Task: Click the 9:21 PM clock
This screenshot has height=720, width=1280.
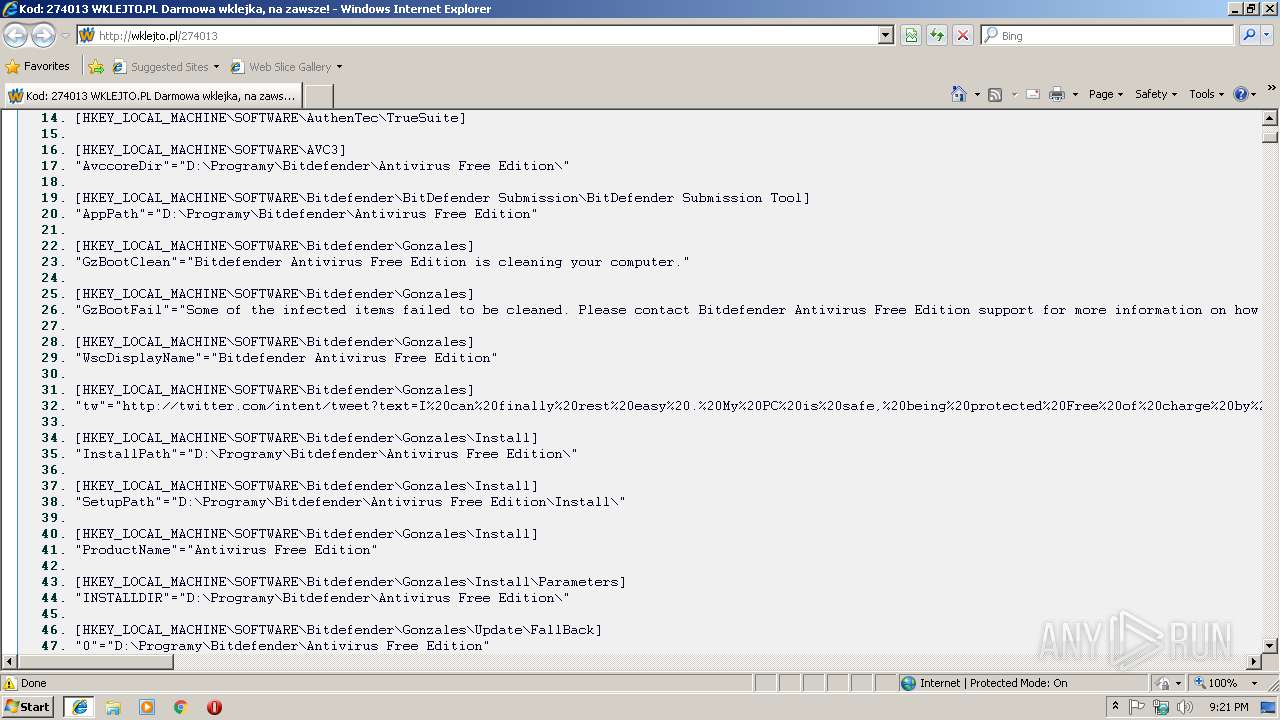Action: tap(1228, 707)
